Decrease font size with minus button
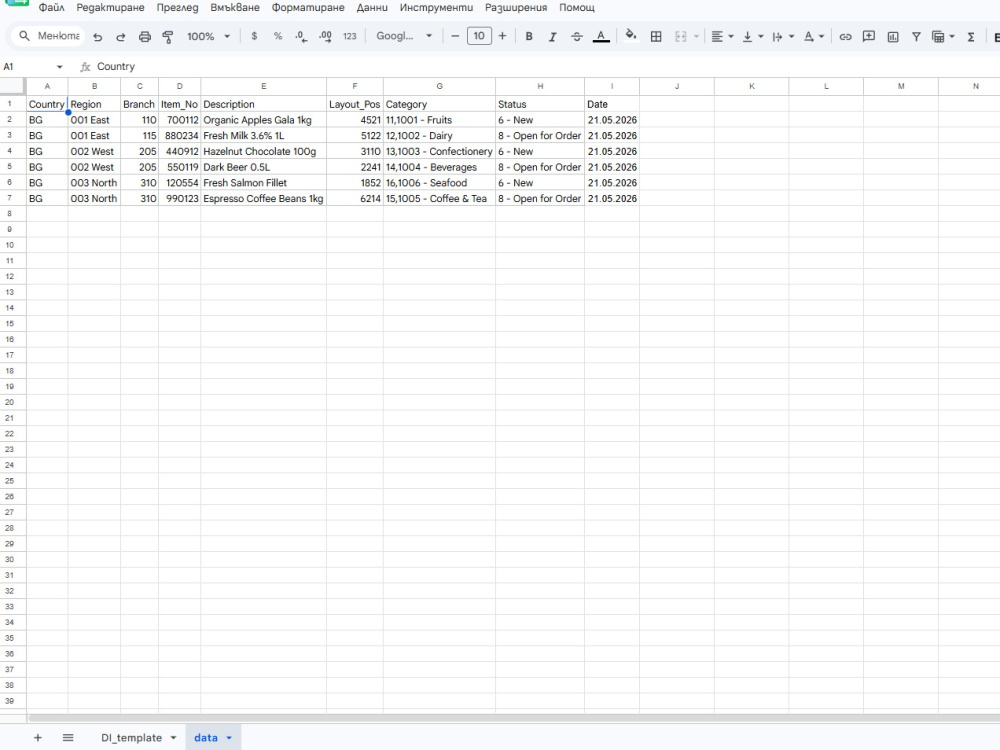The height and width of the screenshot is (750, 1000). [x=455, y=36]
